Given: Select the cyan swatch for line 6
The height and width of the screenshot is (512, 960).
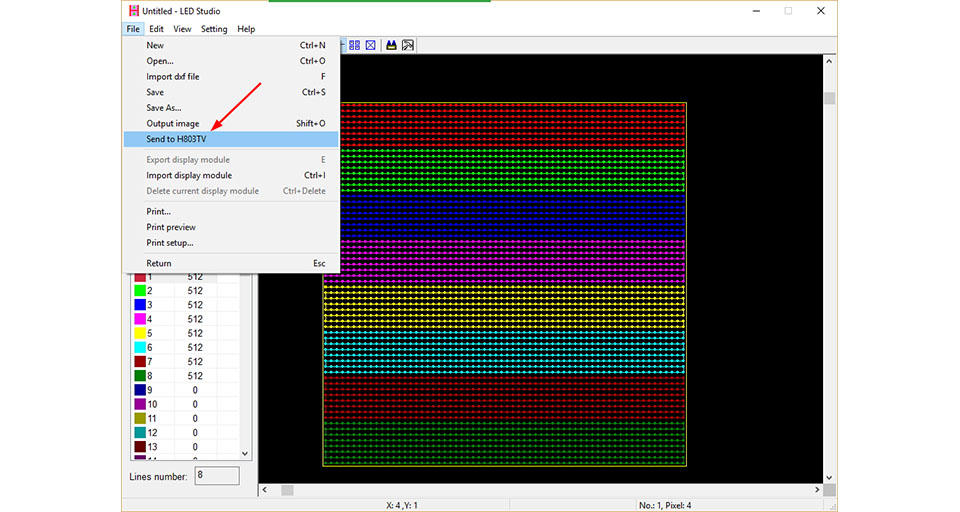Looking at the screenshot, I should 140,347.
